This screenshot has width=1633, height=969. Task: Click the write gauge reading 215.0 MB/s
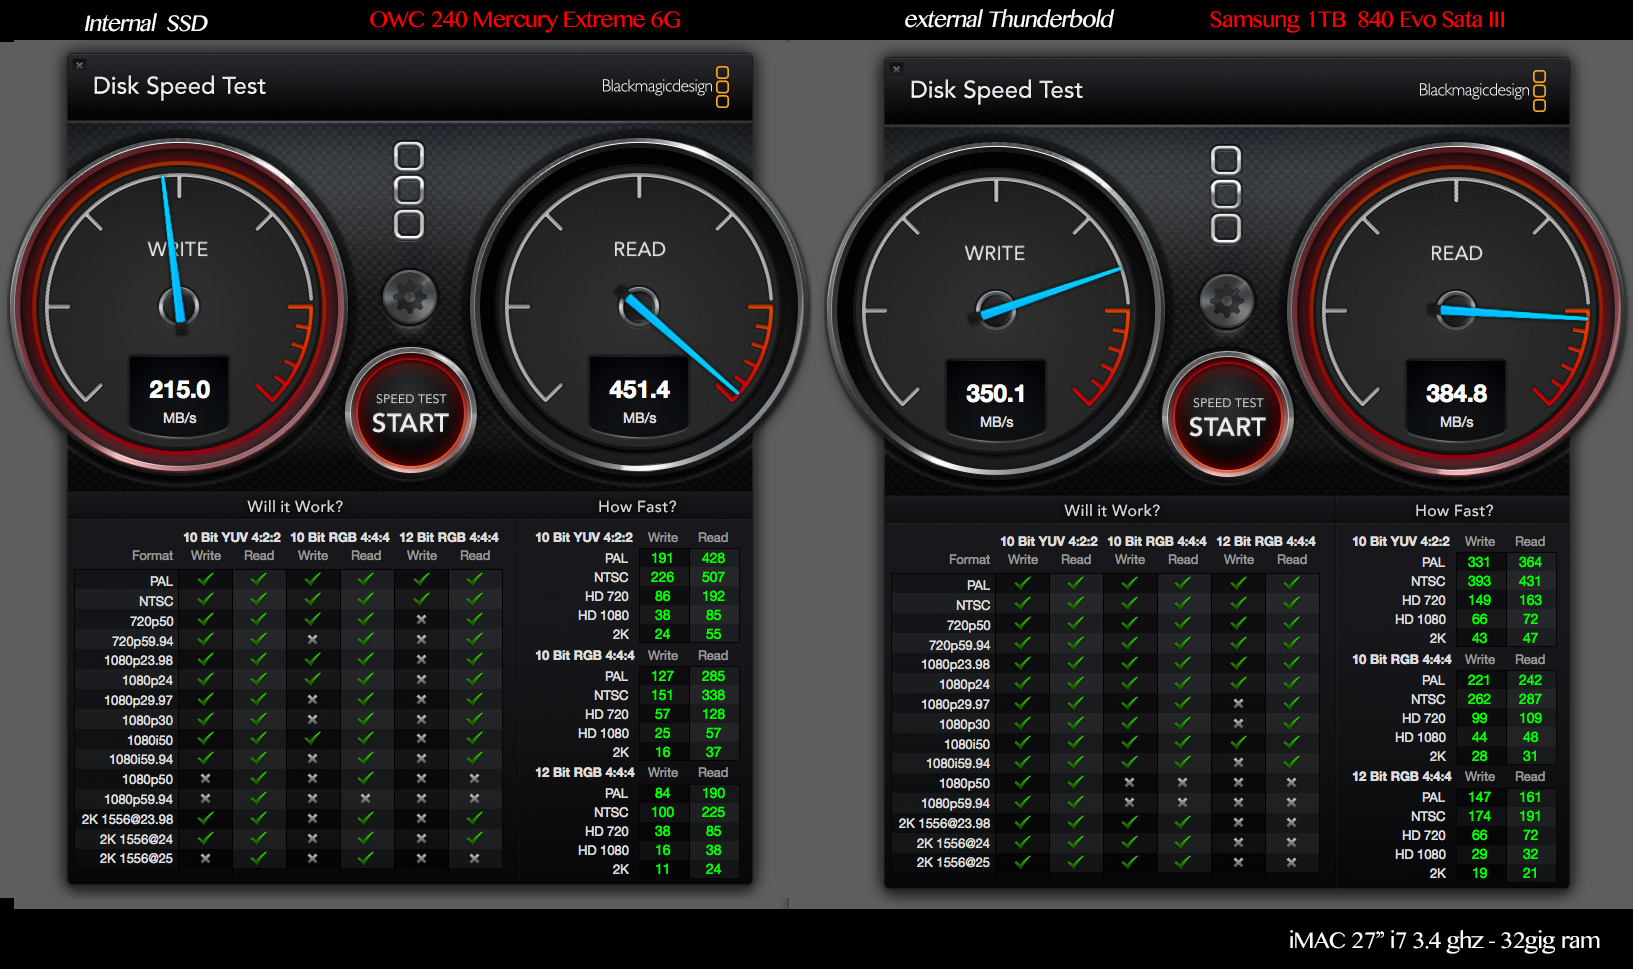click(179, 305)
